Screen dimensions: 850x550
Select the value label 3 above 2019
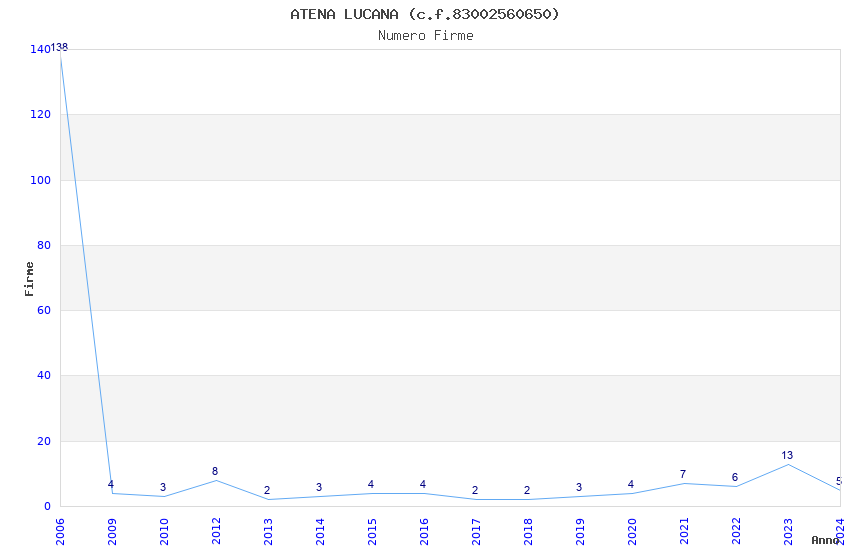[x=579, y=488]
